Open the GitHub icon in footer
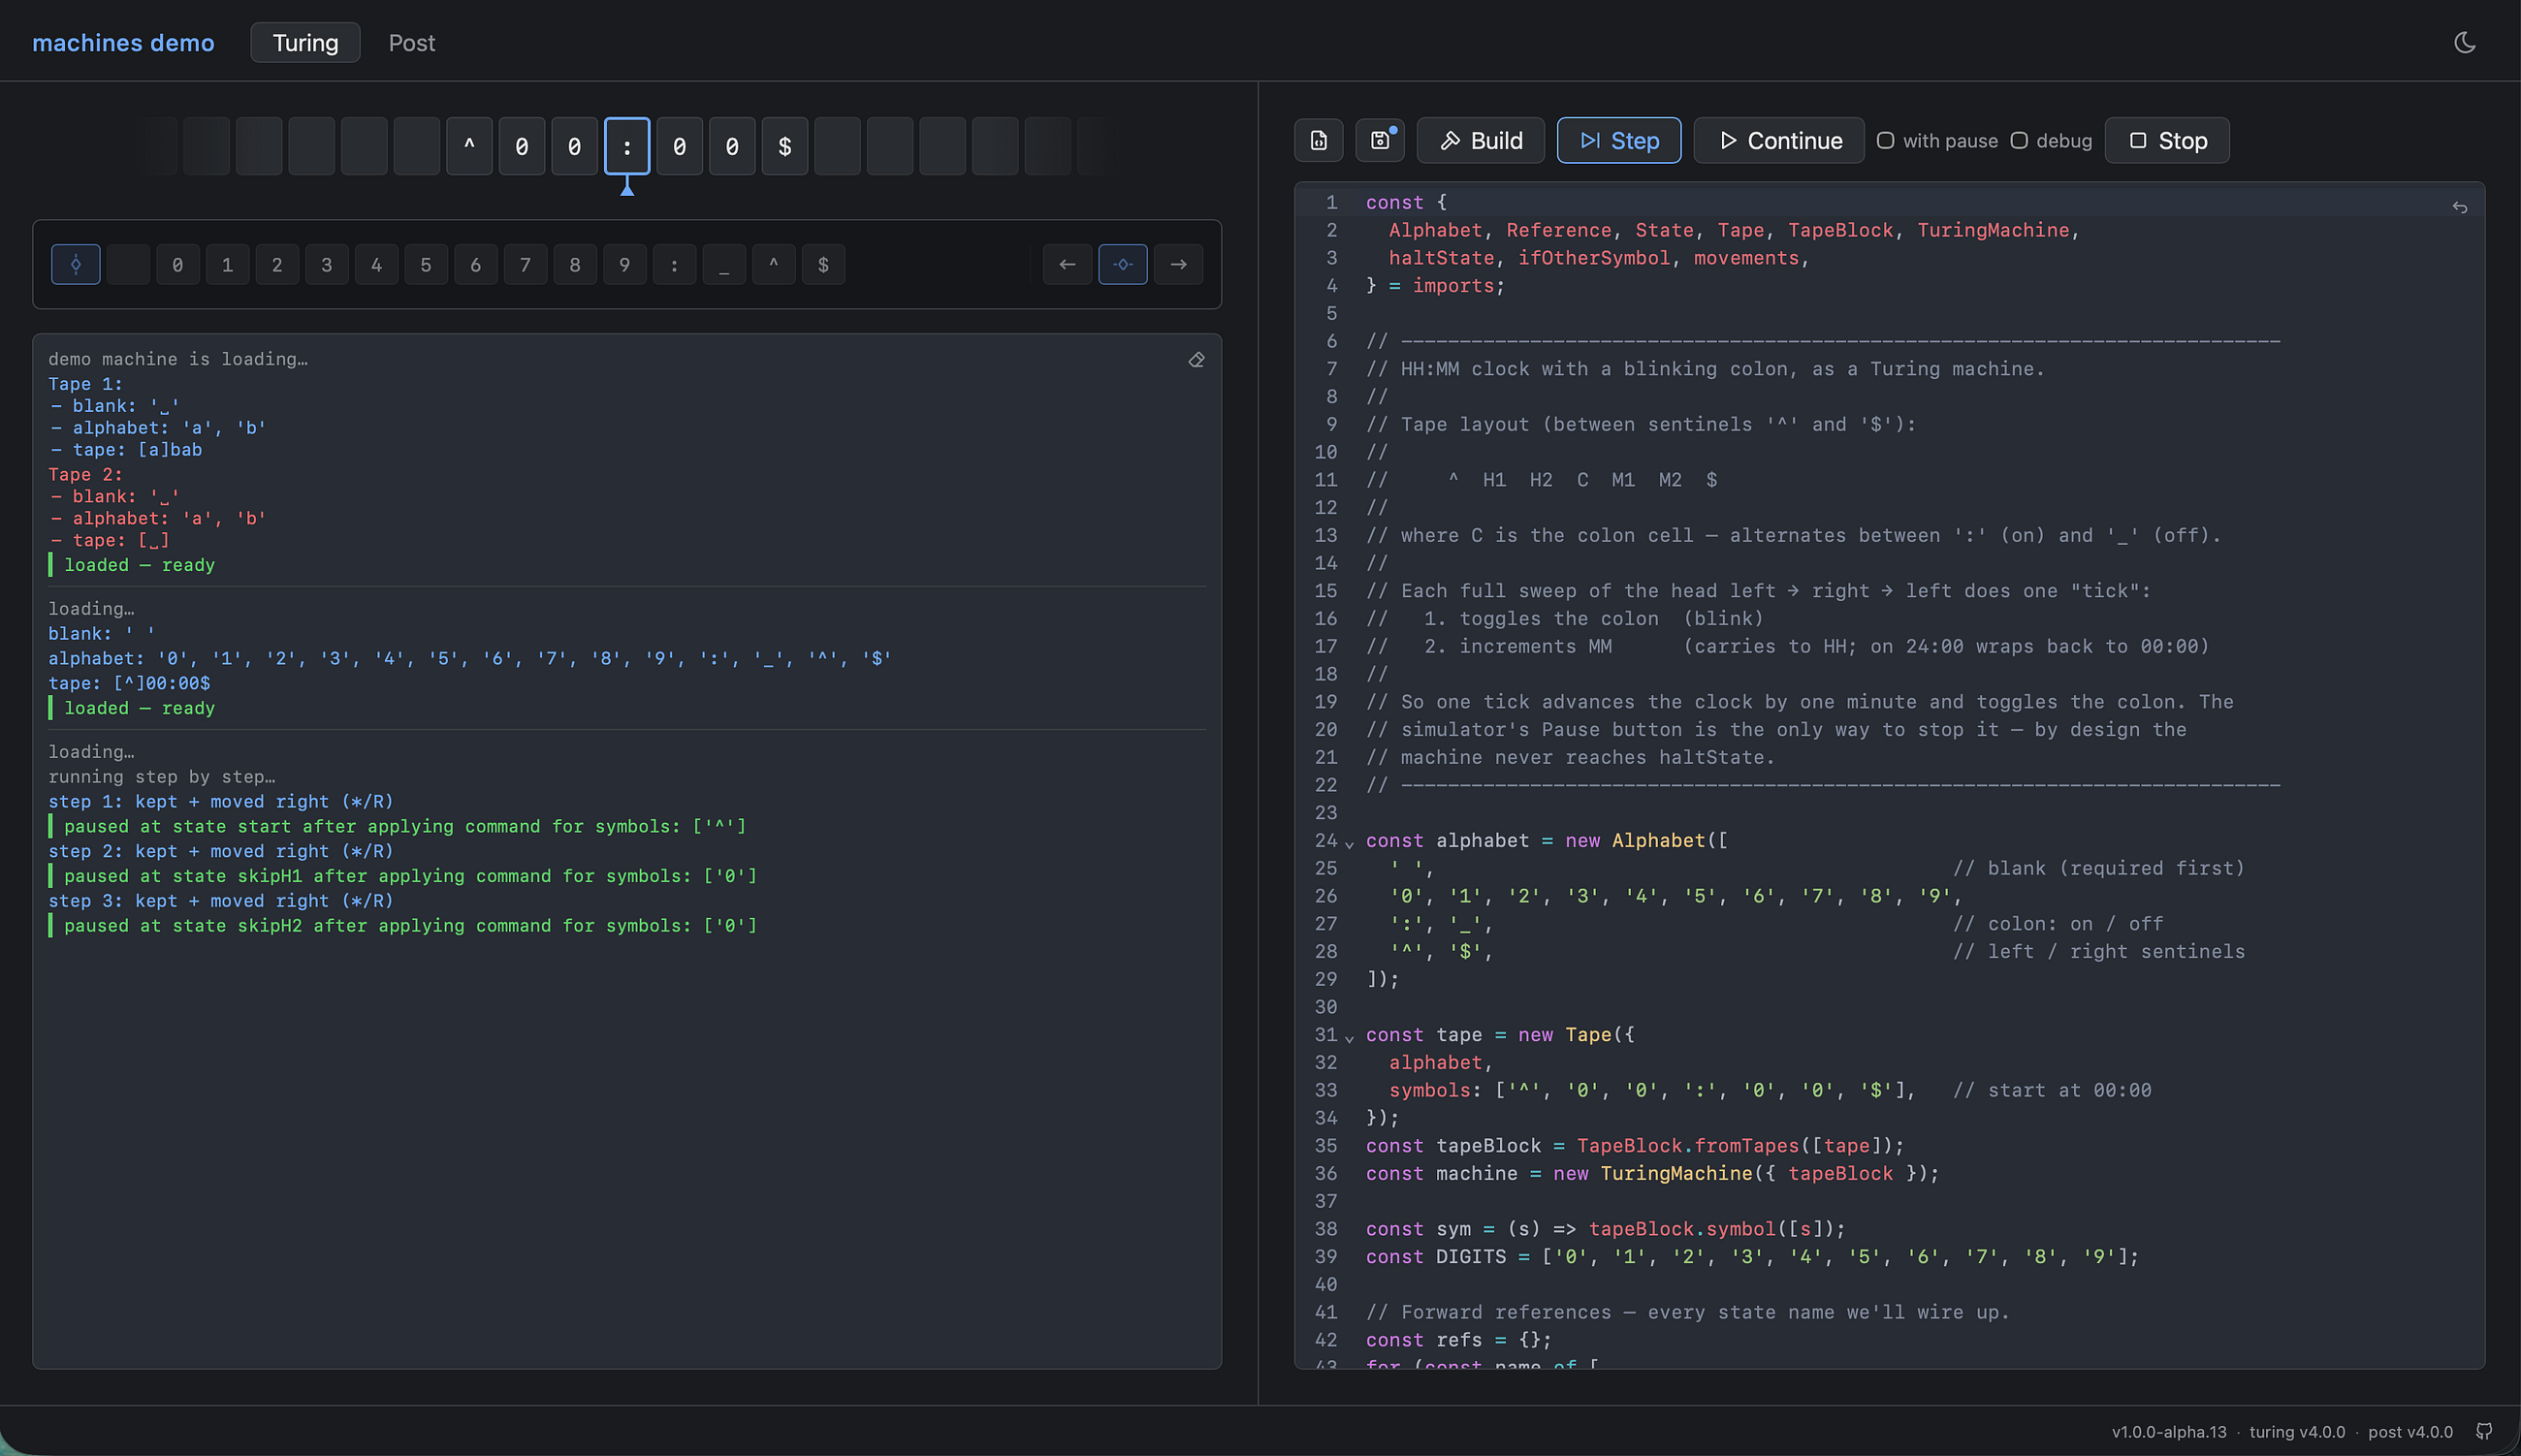The height and width of the screenshot is (1456, 2521). coord(2484,1431)
